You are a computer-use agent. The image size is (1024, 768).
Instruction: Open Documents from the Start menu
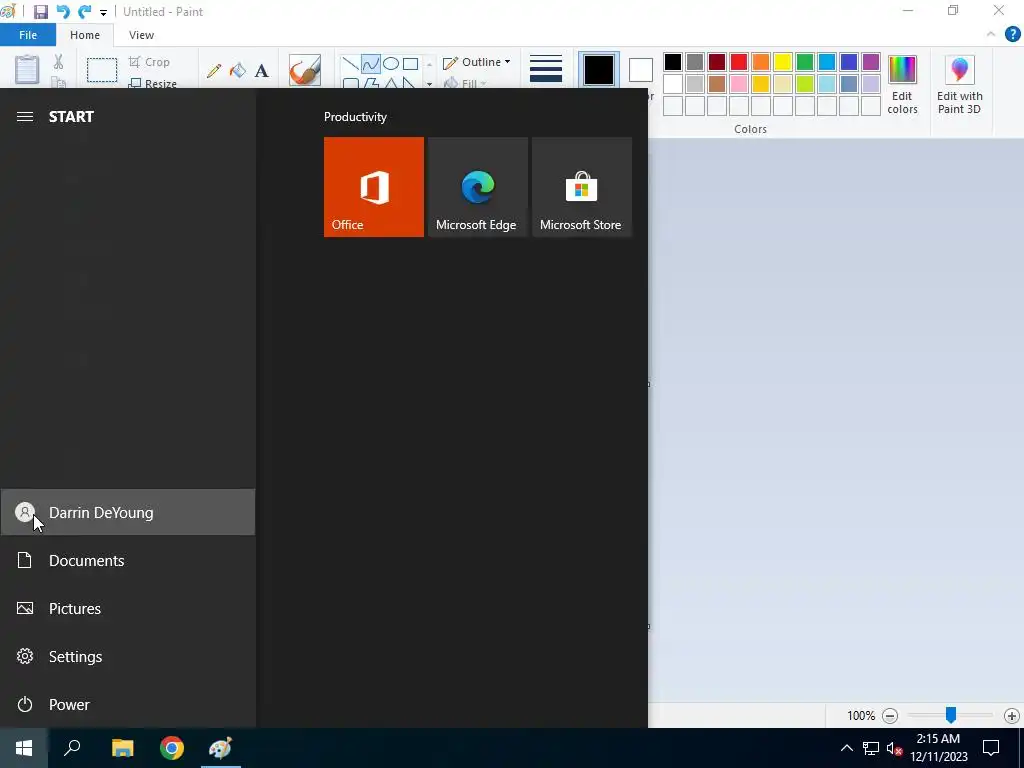127,560
